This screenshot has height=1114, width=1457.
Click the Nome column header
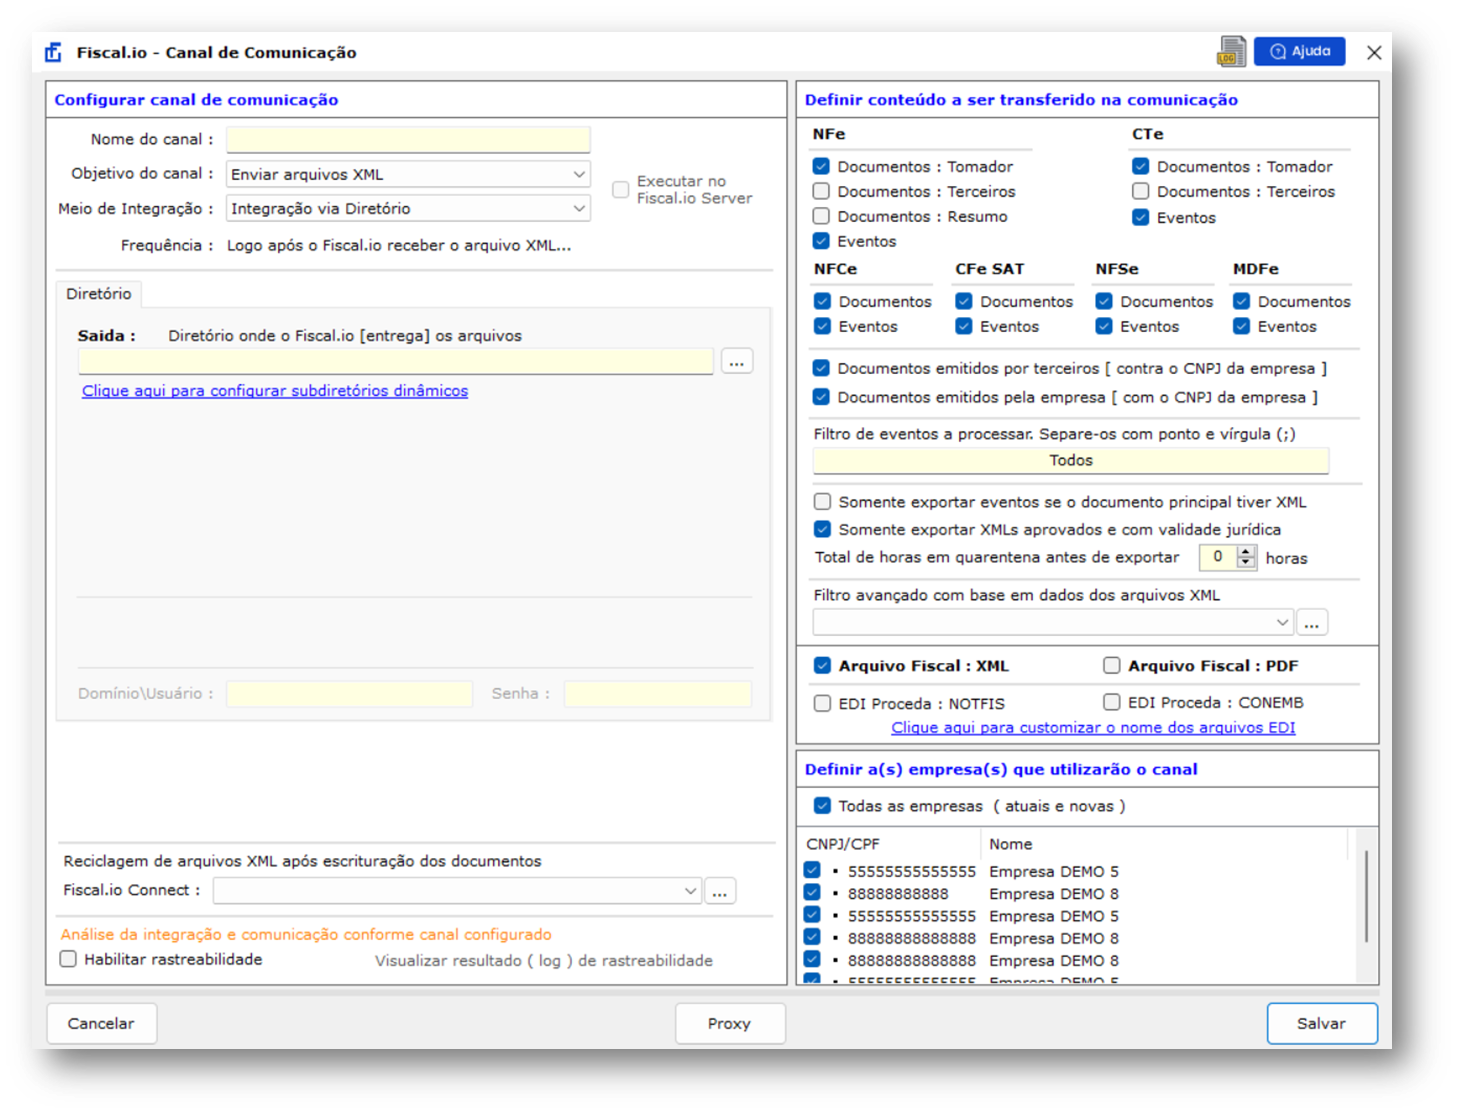(x=1011, y=844)
